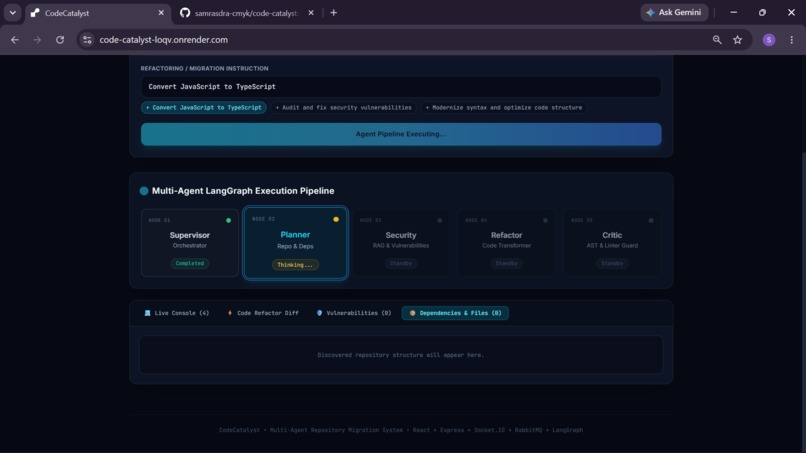Screen dimensions: 806x453
Task: Click the browser forward arrow
Action: pyautogui.click(x=37, y=40)
